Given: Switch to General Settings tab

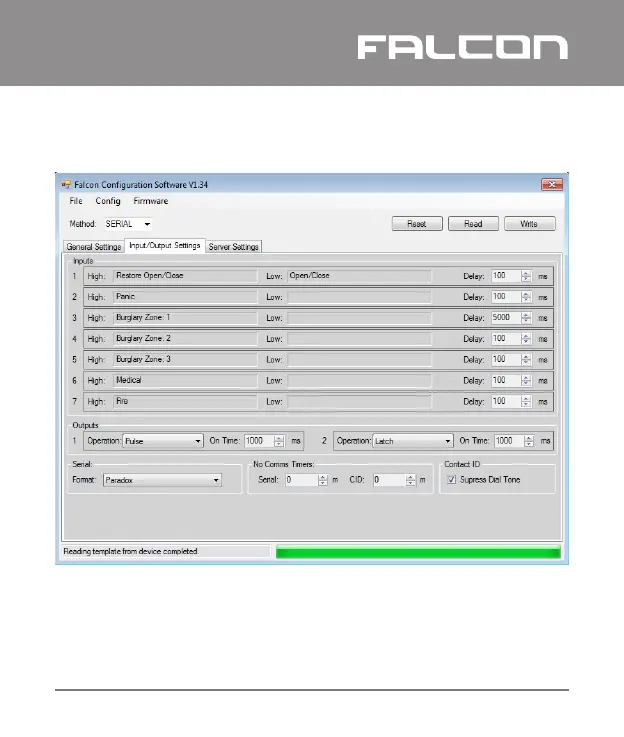Looking at the screenshot, I should (94, 247).
